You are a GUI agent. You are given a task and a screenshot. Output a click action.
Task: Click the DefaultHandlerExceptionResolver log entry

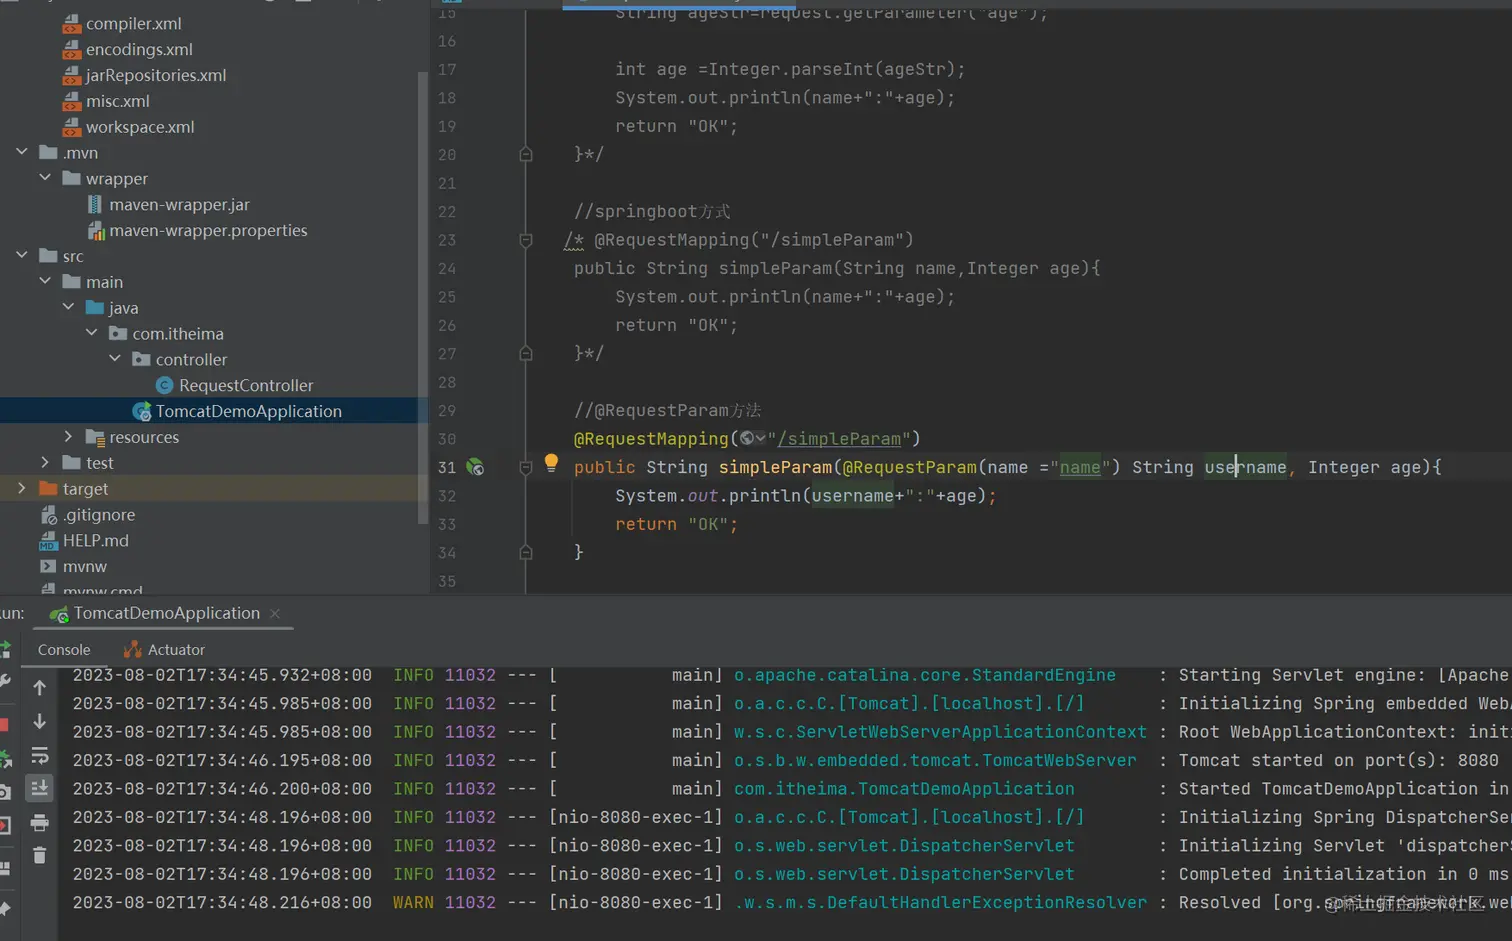940,902
